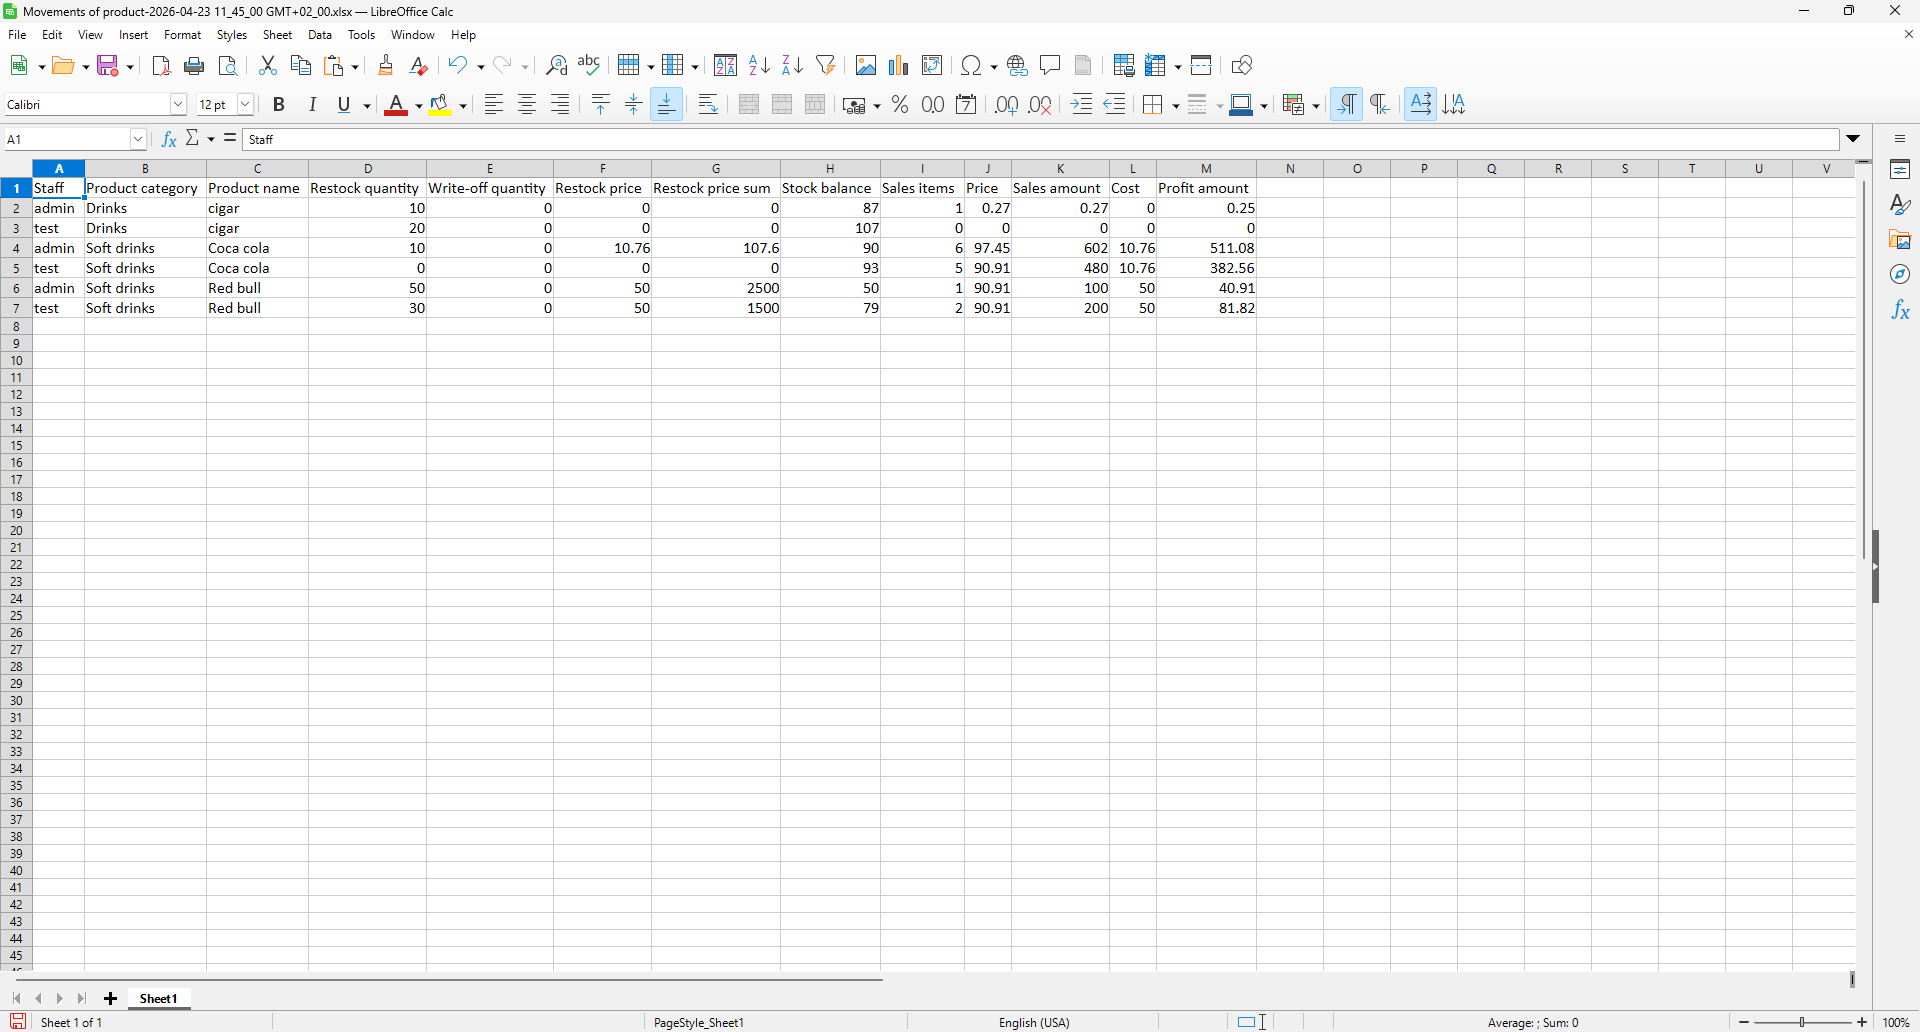Toggle Italic text formatting
This screenshot has height=1032, width=1920.
[x=312, y=105]
